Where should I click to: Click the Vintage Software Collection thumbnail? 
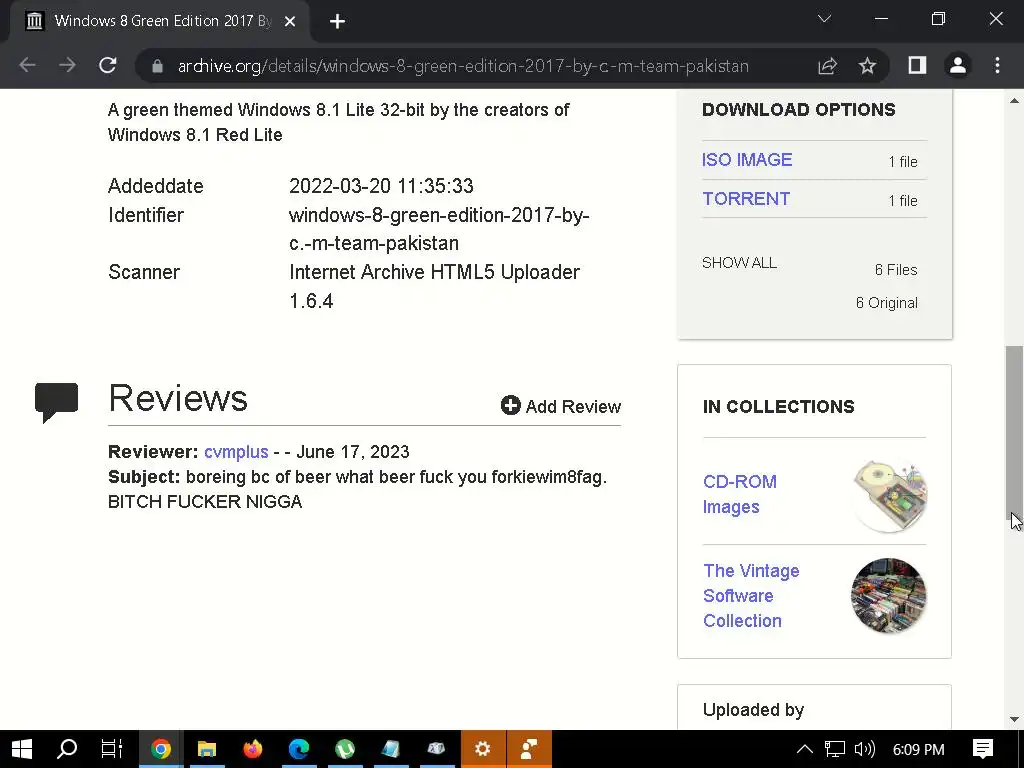tap(889, 596)
